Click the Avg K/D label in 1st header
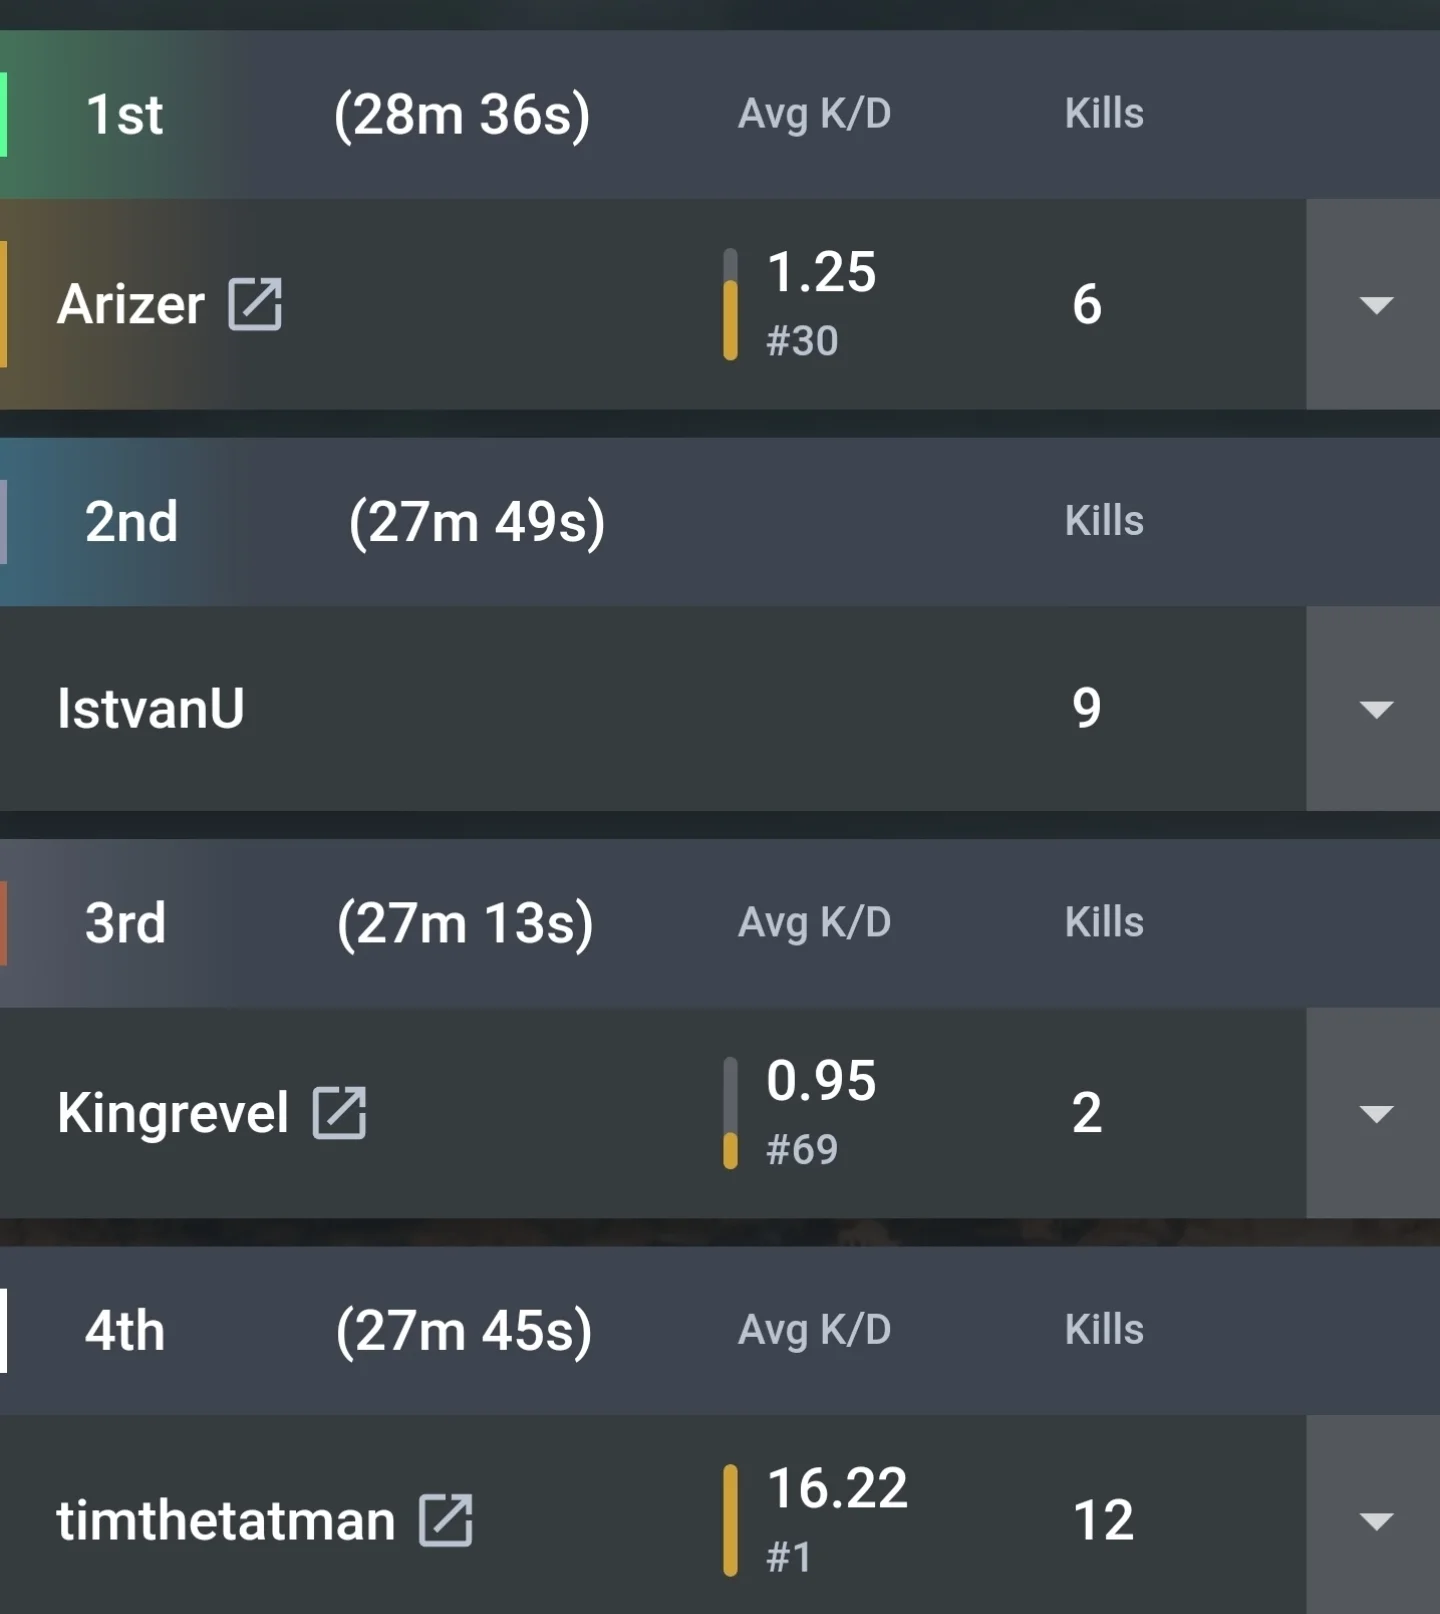The height and width of the screenshot is (1614, 1440). pos(814,114)
